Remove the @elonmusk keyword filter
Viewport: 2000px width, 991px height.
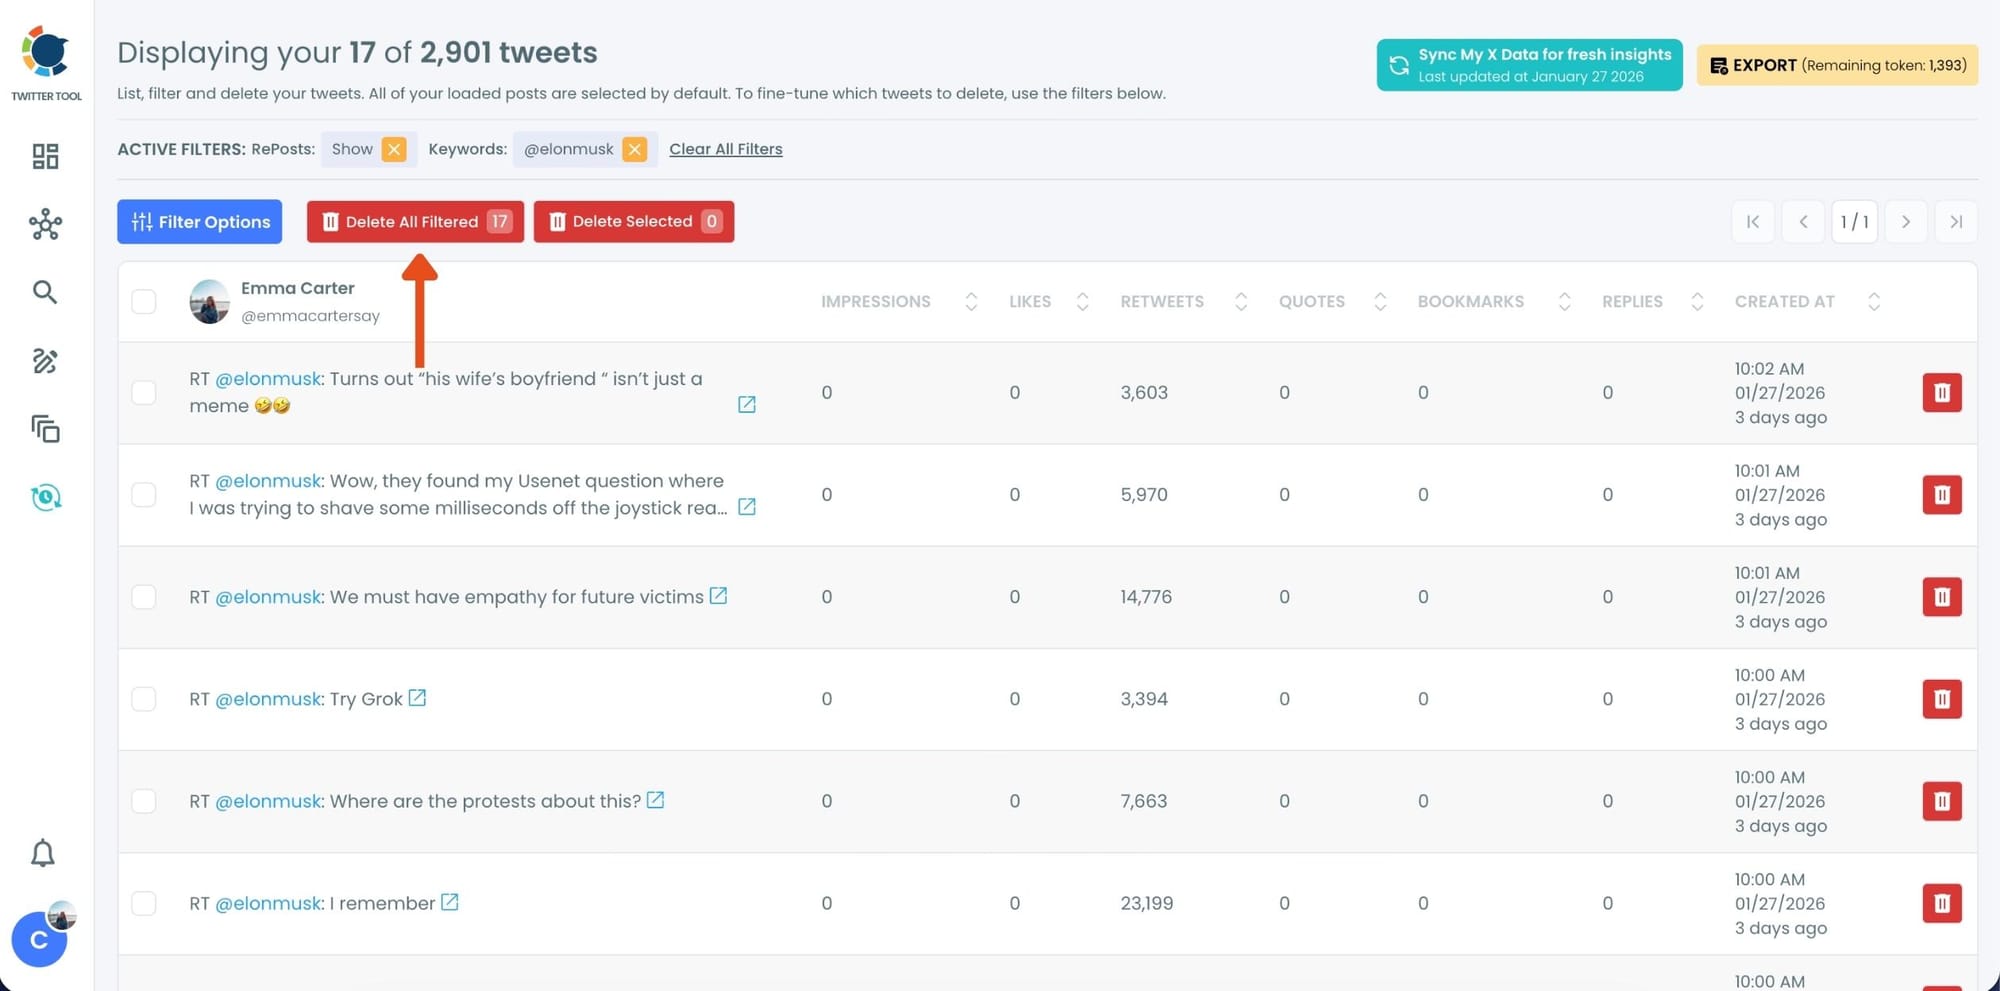click(634, 149)
